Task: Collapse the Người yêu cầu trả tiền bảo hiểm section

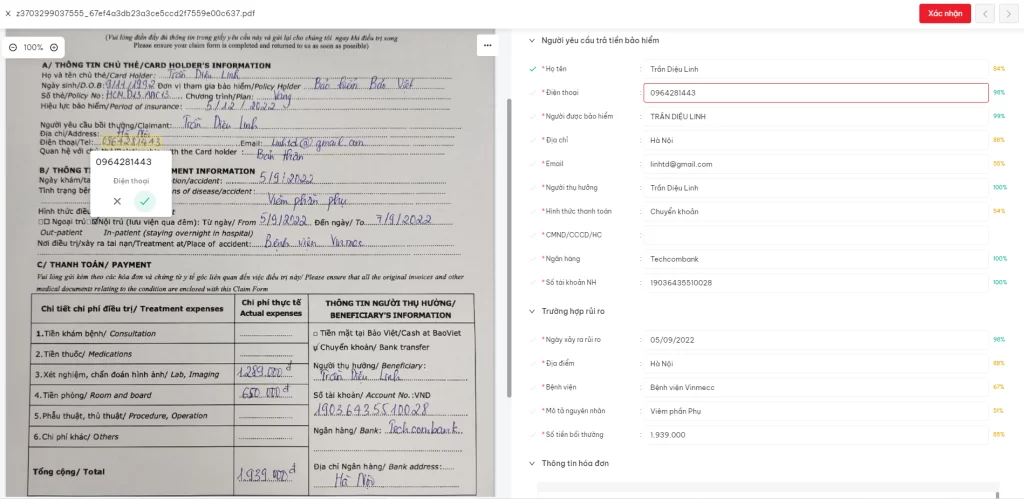Action: point(532,40)
